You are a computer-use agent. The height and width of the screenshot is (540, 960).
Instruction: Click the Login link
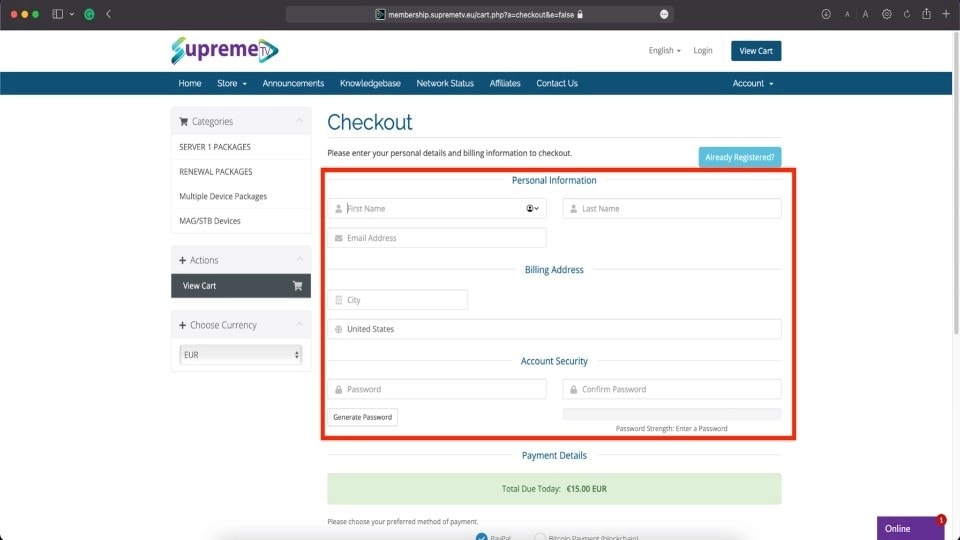[x=703, y=50]
